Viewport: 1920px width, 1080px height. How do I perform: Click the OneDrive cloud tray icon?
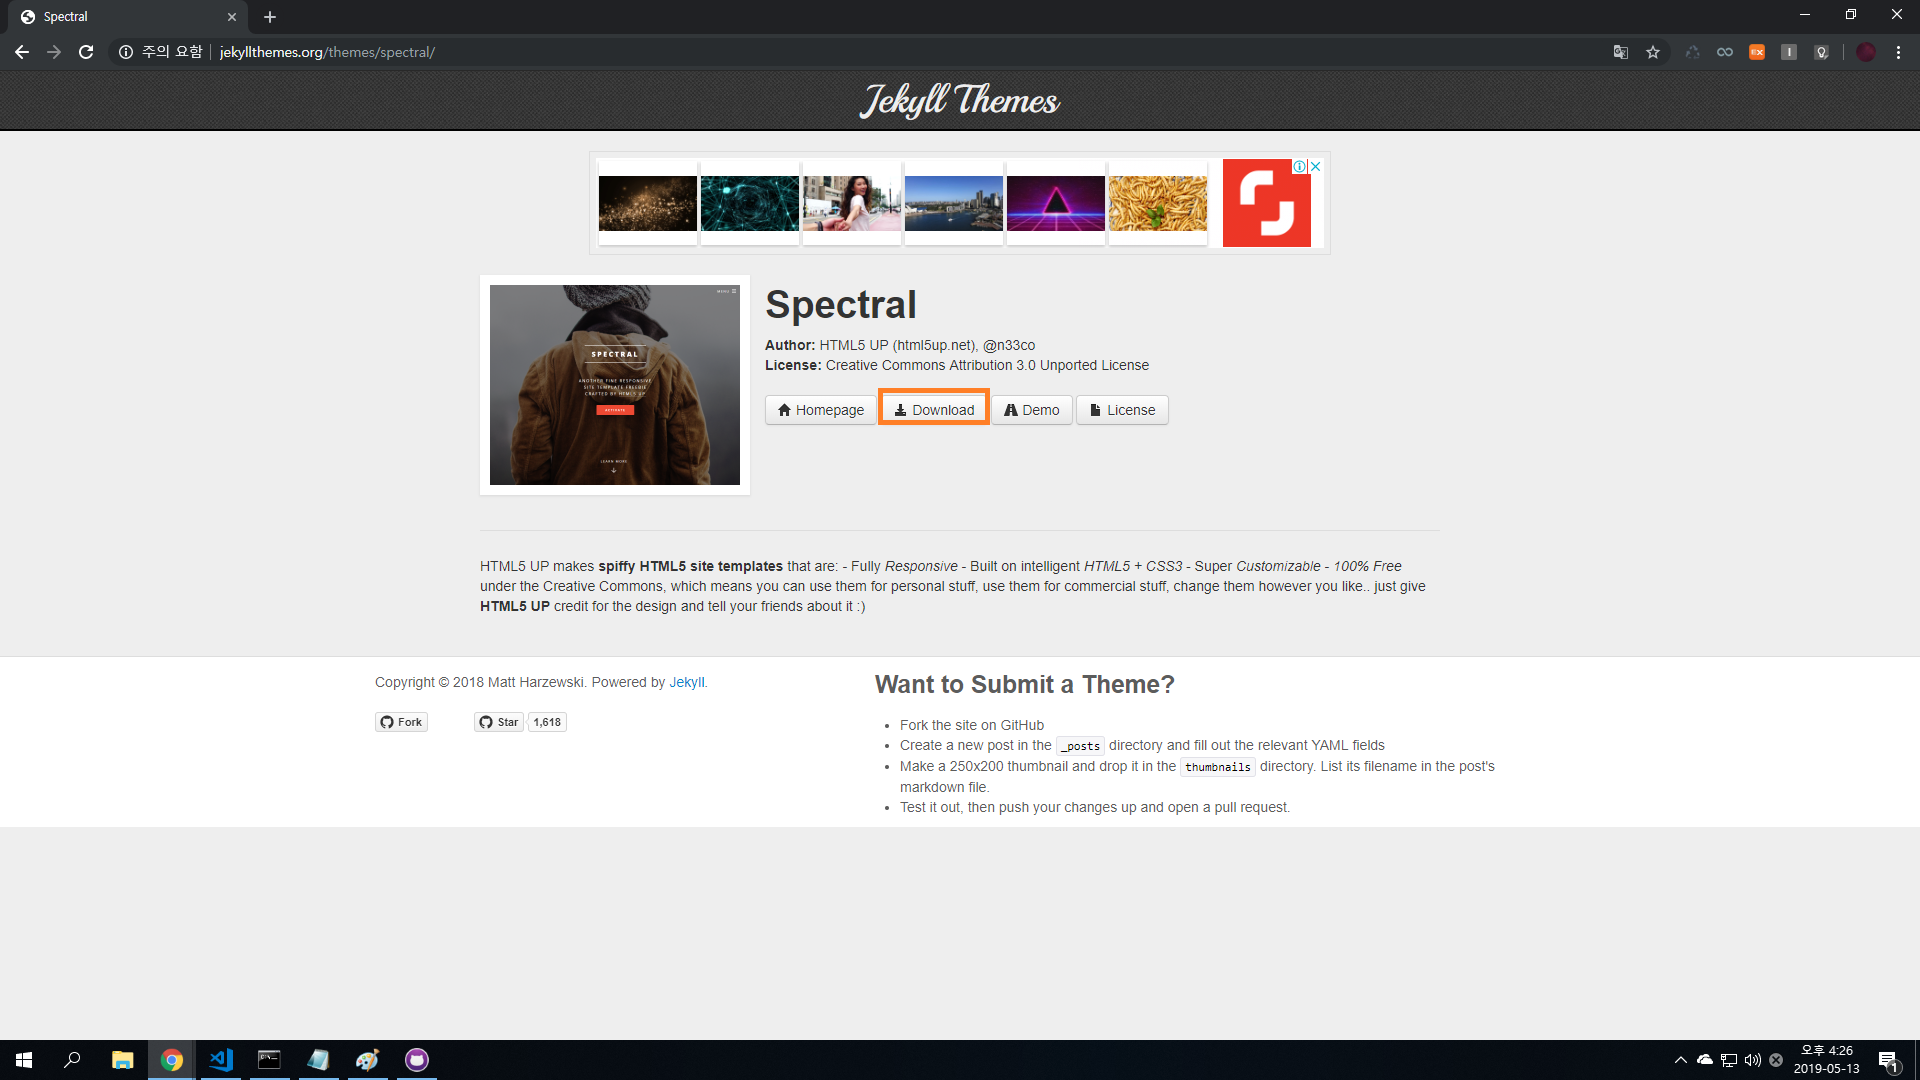1705,1060
